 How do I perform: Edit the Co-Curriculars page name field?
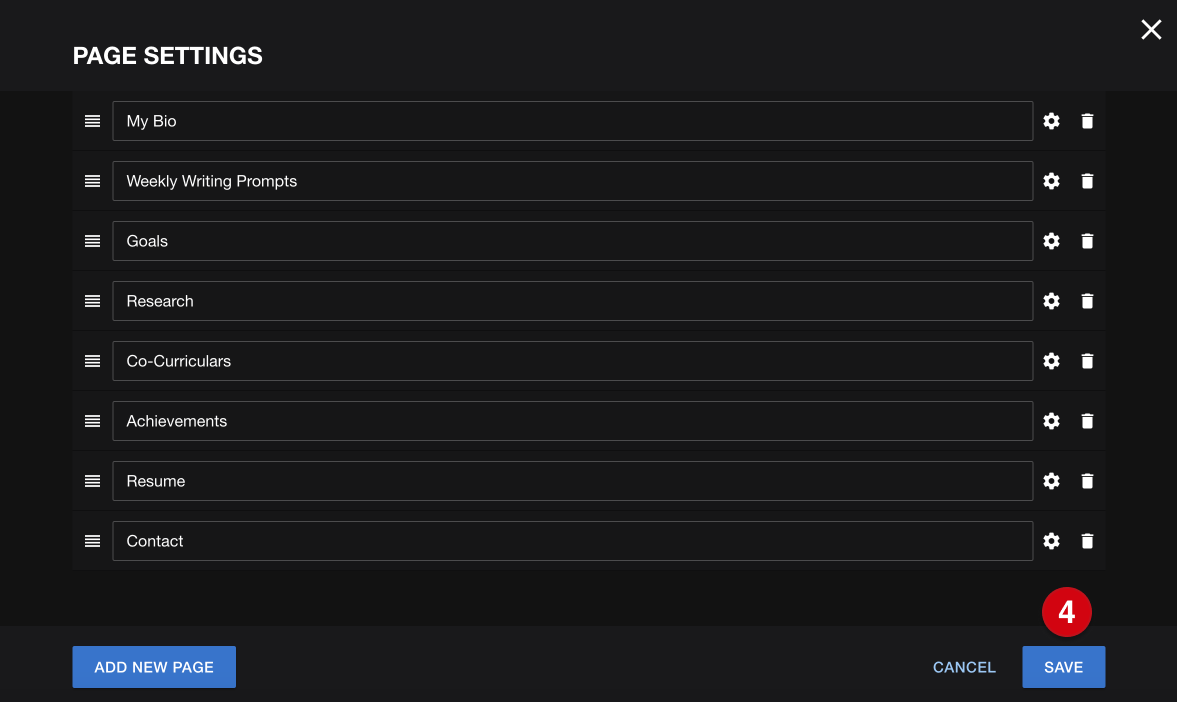572,361
